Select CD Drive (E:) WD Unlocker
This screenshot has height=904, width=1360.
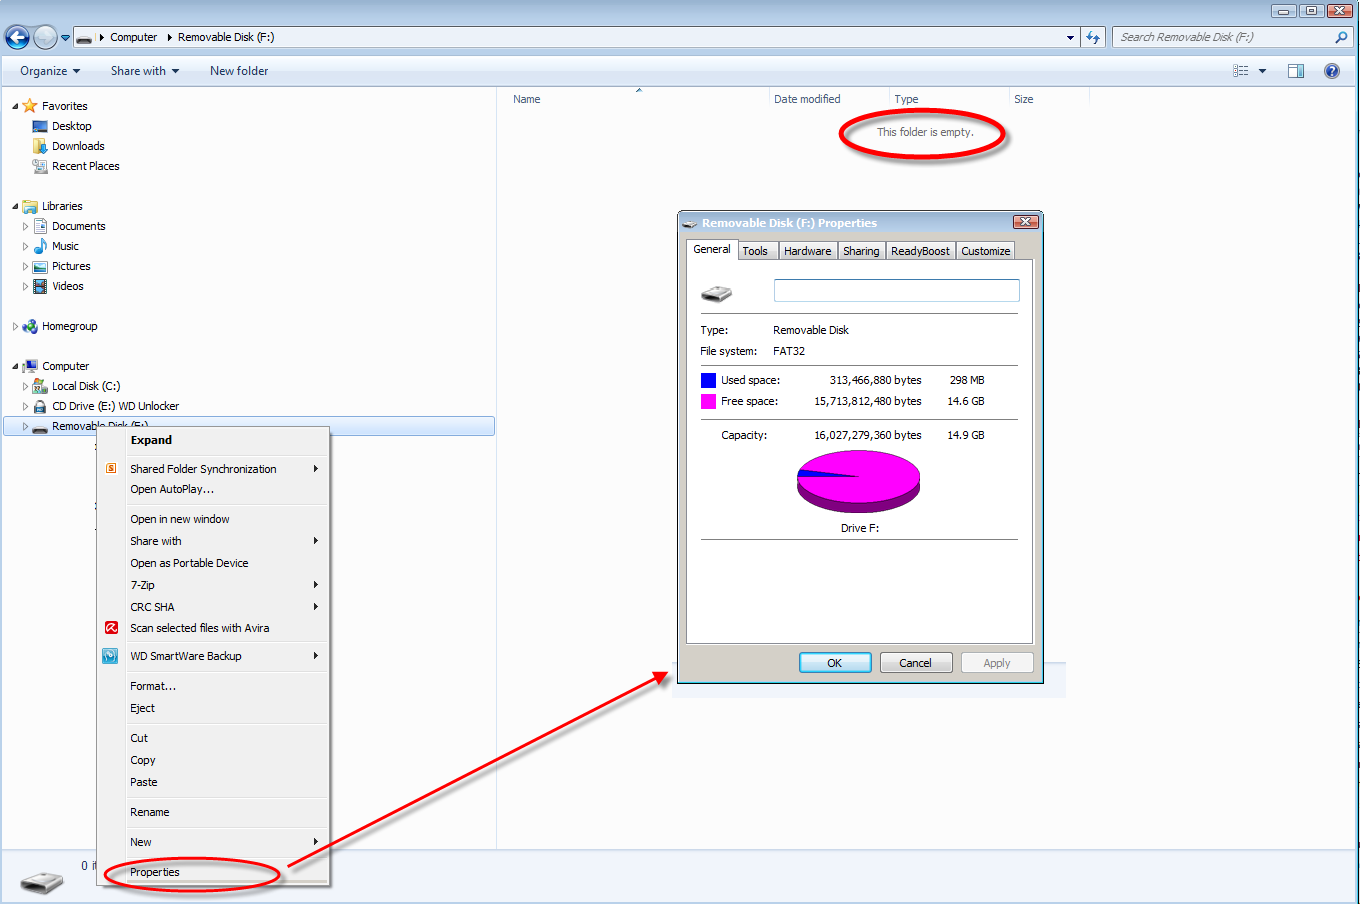pyautogui.click(x=115, y=406)
